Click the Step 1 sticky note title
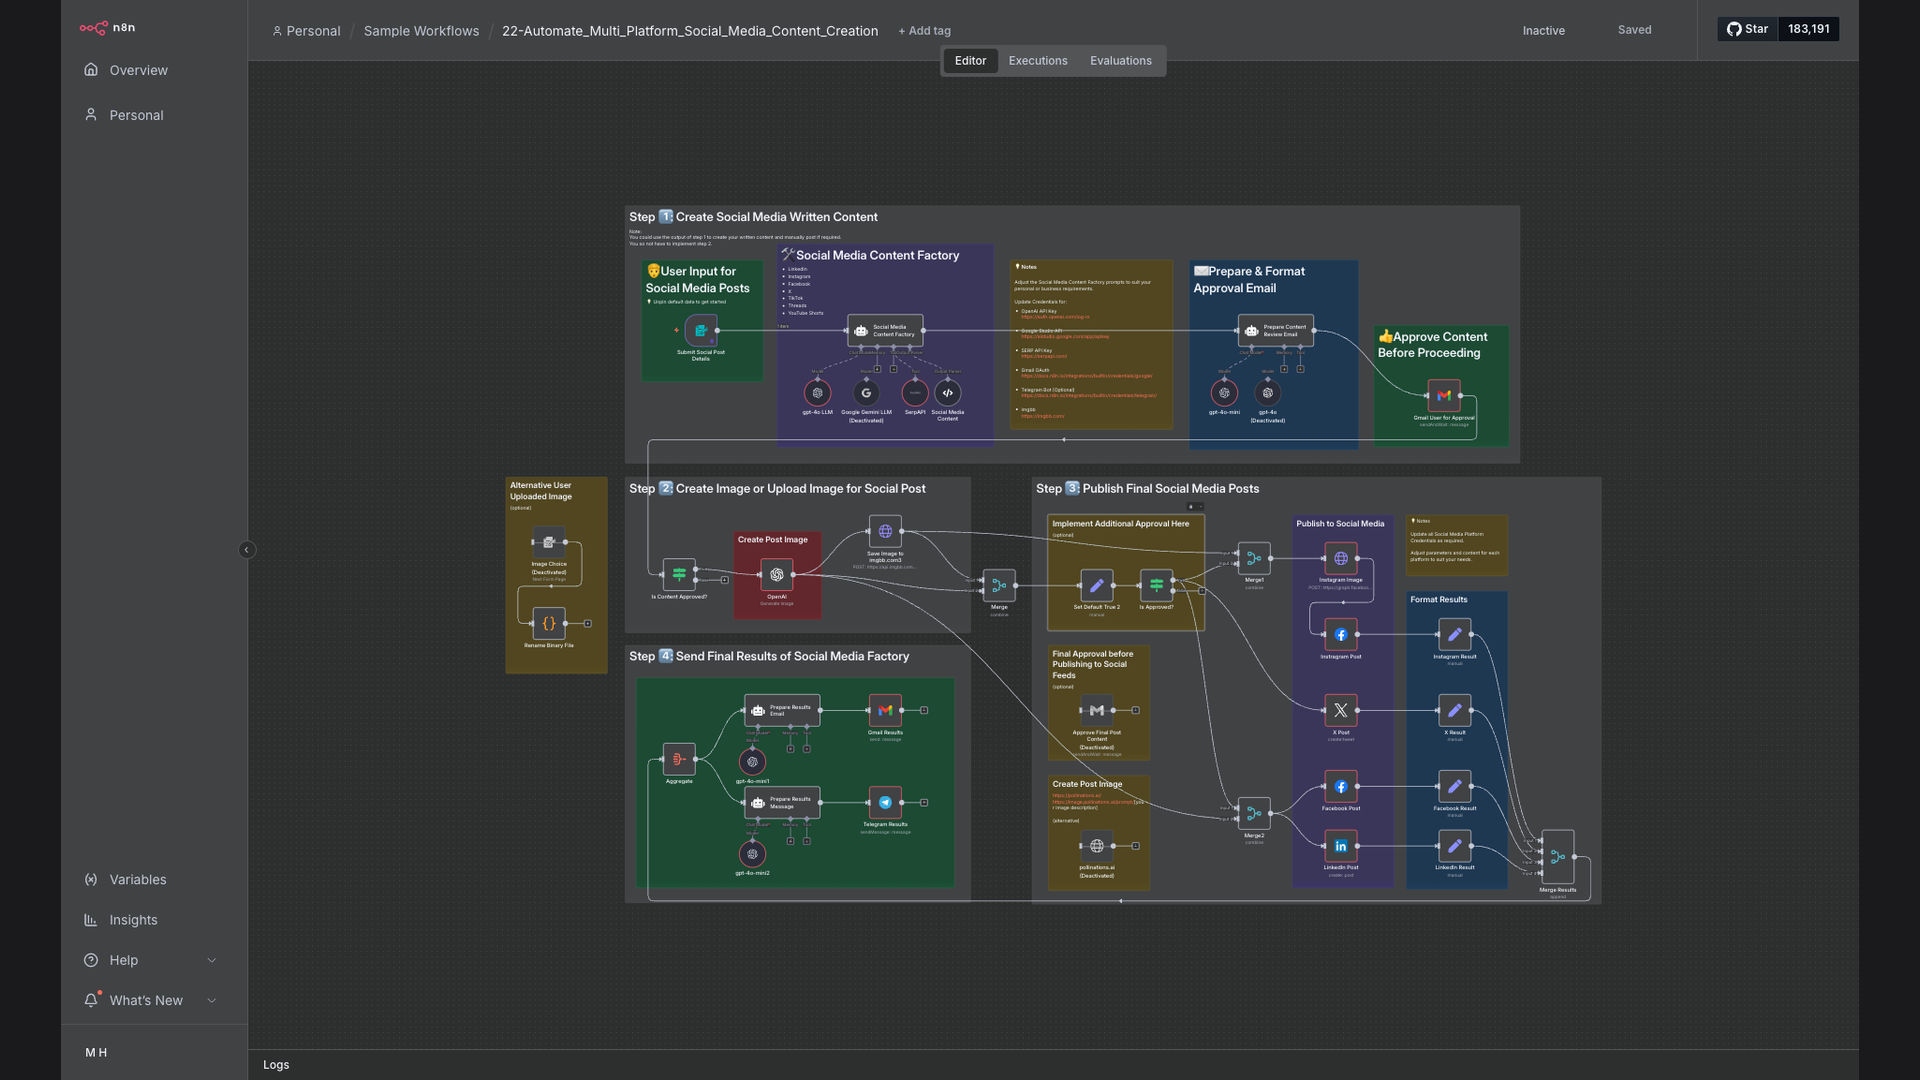This screenshot has height=1080, width=1920. [x=753, y=217]
